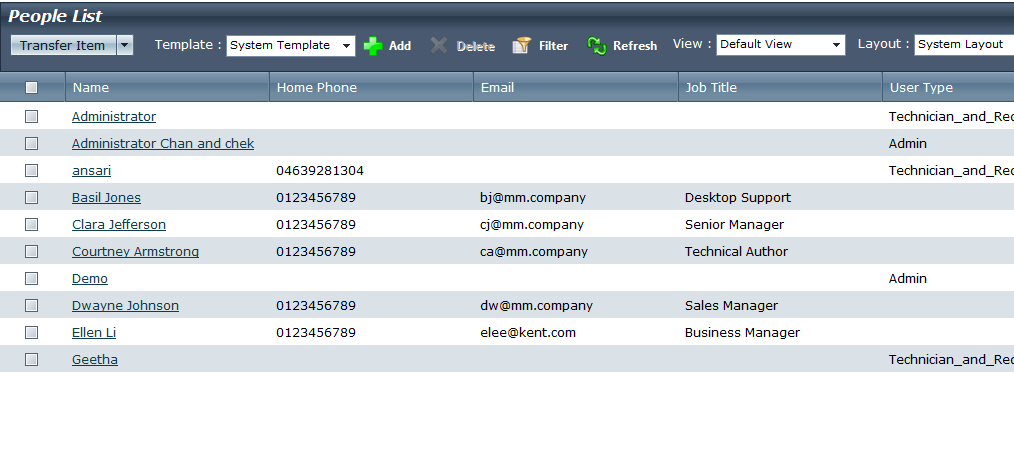Open the System Template dropdown
The height and width of the screenshot is (460, 1014).
tap(346, 46)
